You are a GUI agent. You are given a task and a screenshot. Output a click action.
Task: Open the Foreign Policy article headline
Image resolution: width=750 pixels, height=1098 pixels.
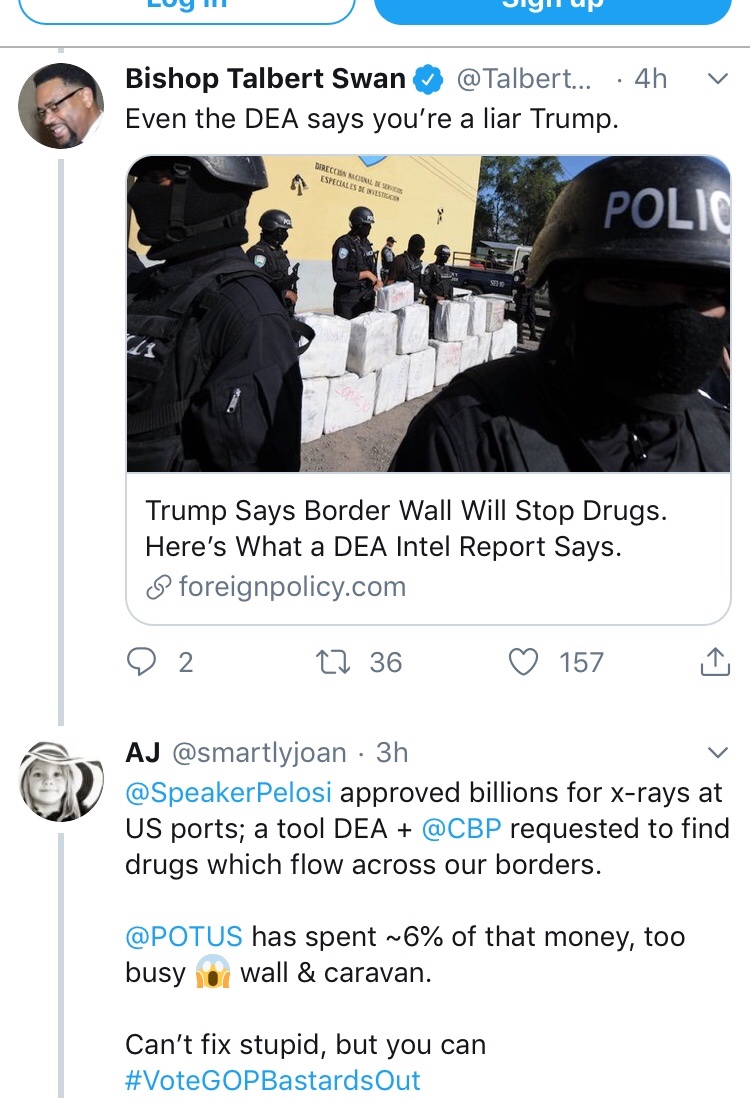tap(406, 529)
